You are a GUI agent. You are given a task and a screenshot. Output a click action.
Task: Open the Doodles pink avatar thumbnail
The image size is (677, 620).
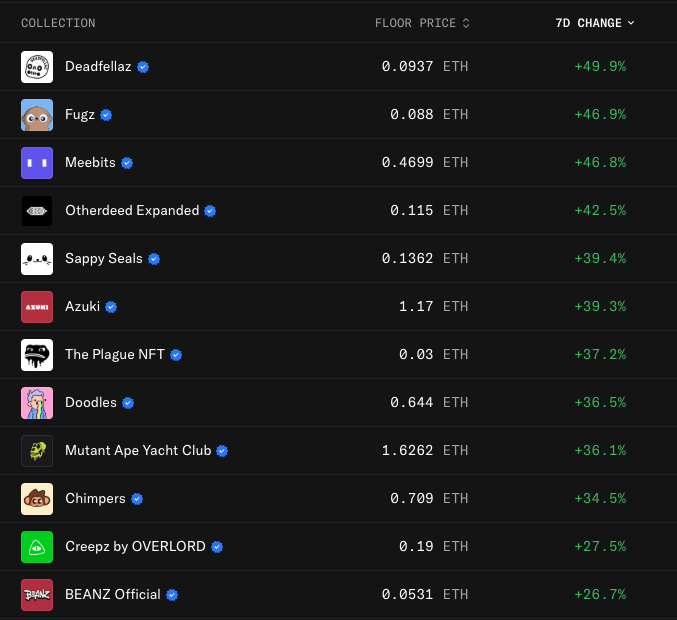(x=37, y=403)
